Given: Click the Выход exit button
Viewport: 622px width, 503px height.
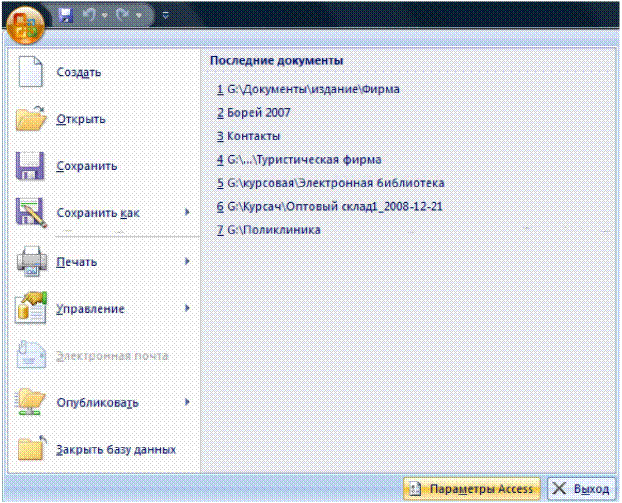Looking at the screenshot, I should (x=582, y=489).
